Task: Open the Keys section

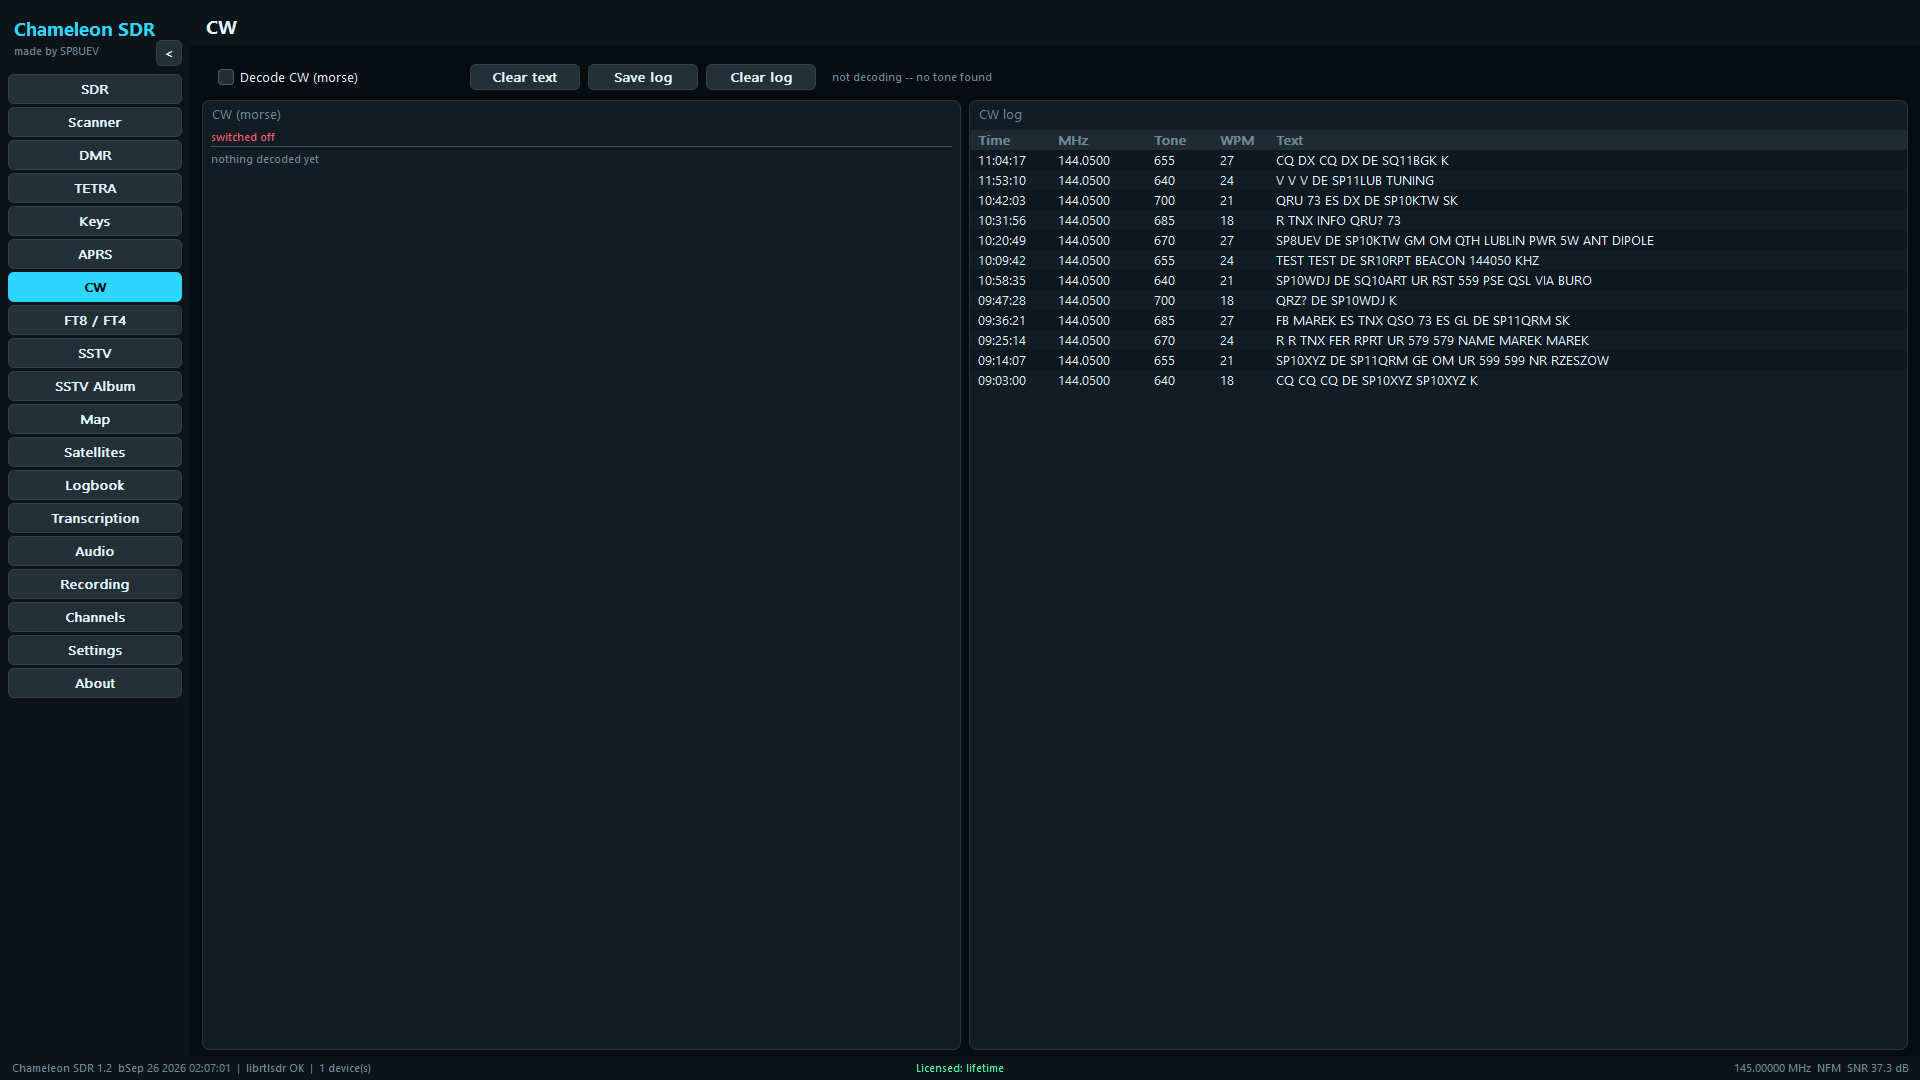Action: [95, 221]
